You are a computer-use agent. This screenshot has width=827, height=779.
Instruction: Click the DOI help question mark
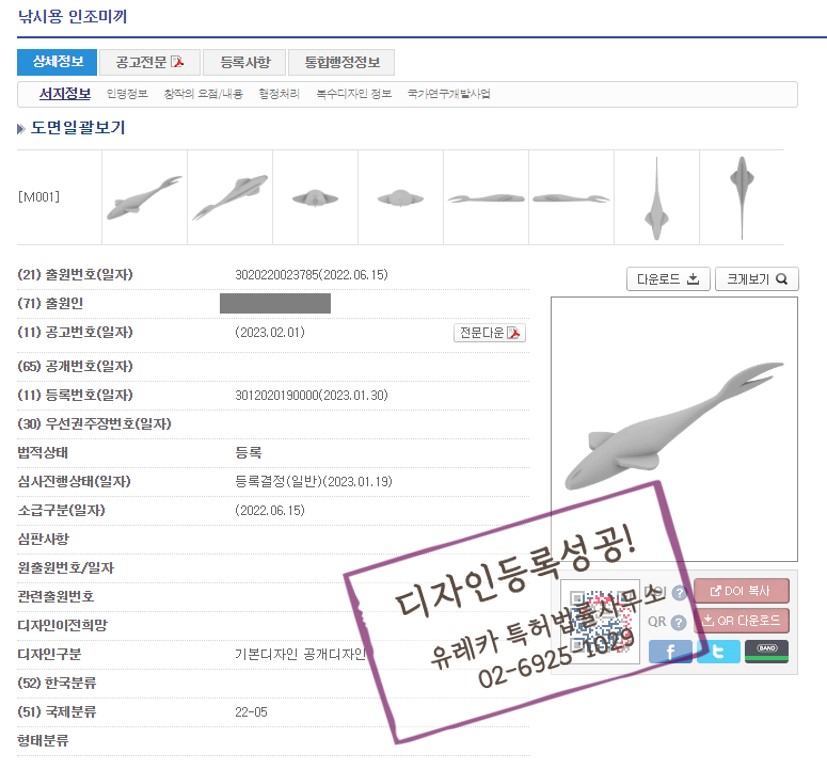tap(679, 593)
